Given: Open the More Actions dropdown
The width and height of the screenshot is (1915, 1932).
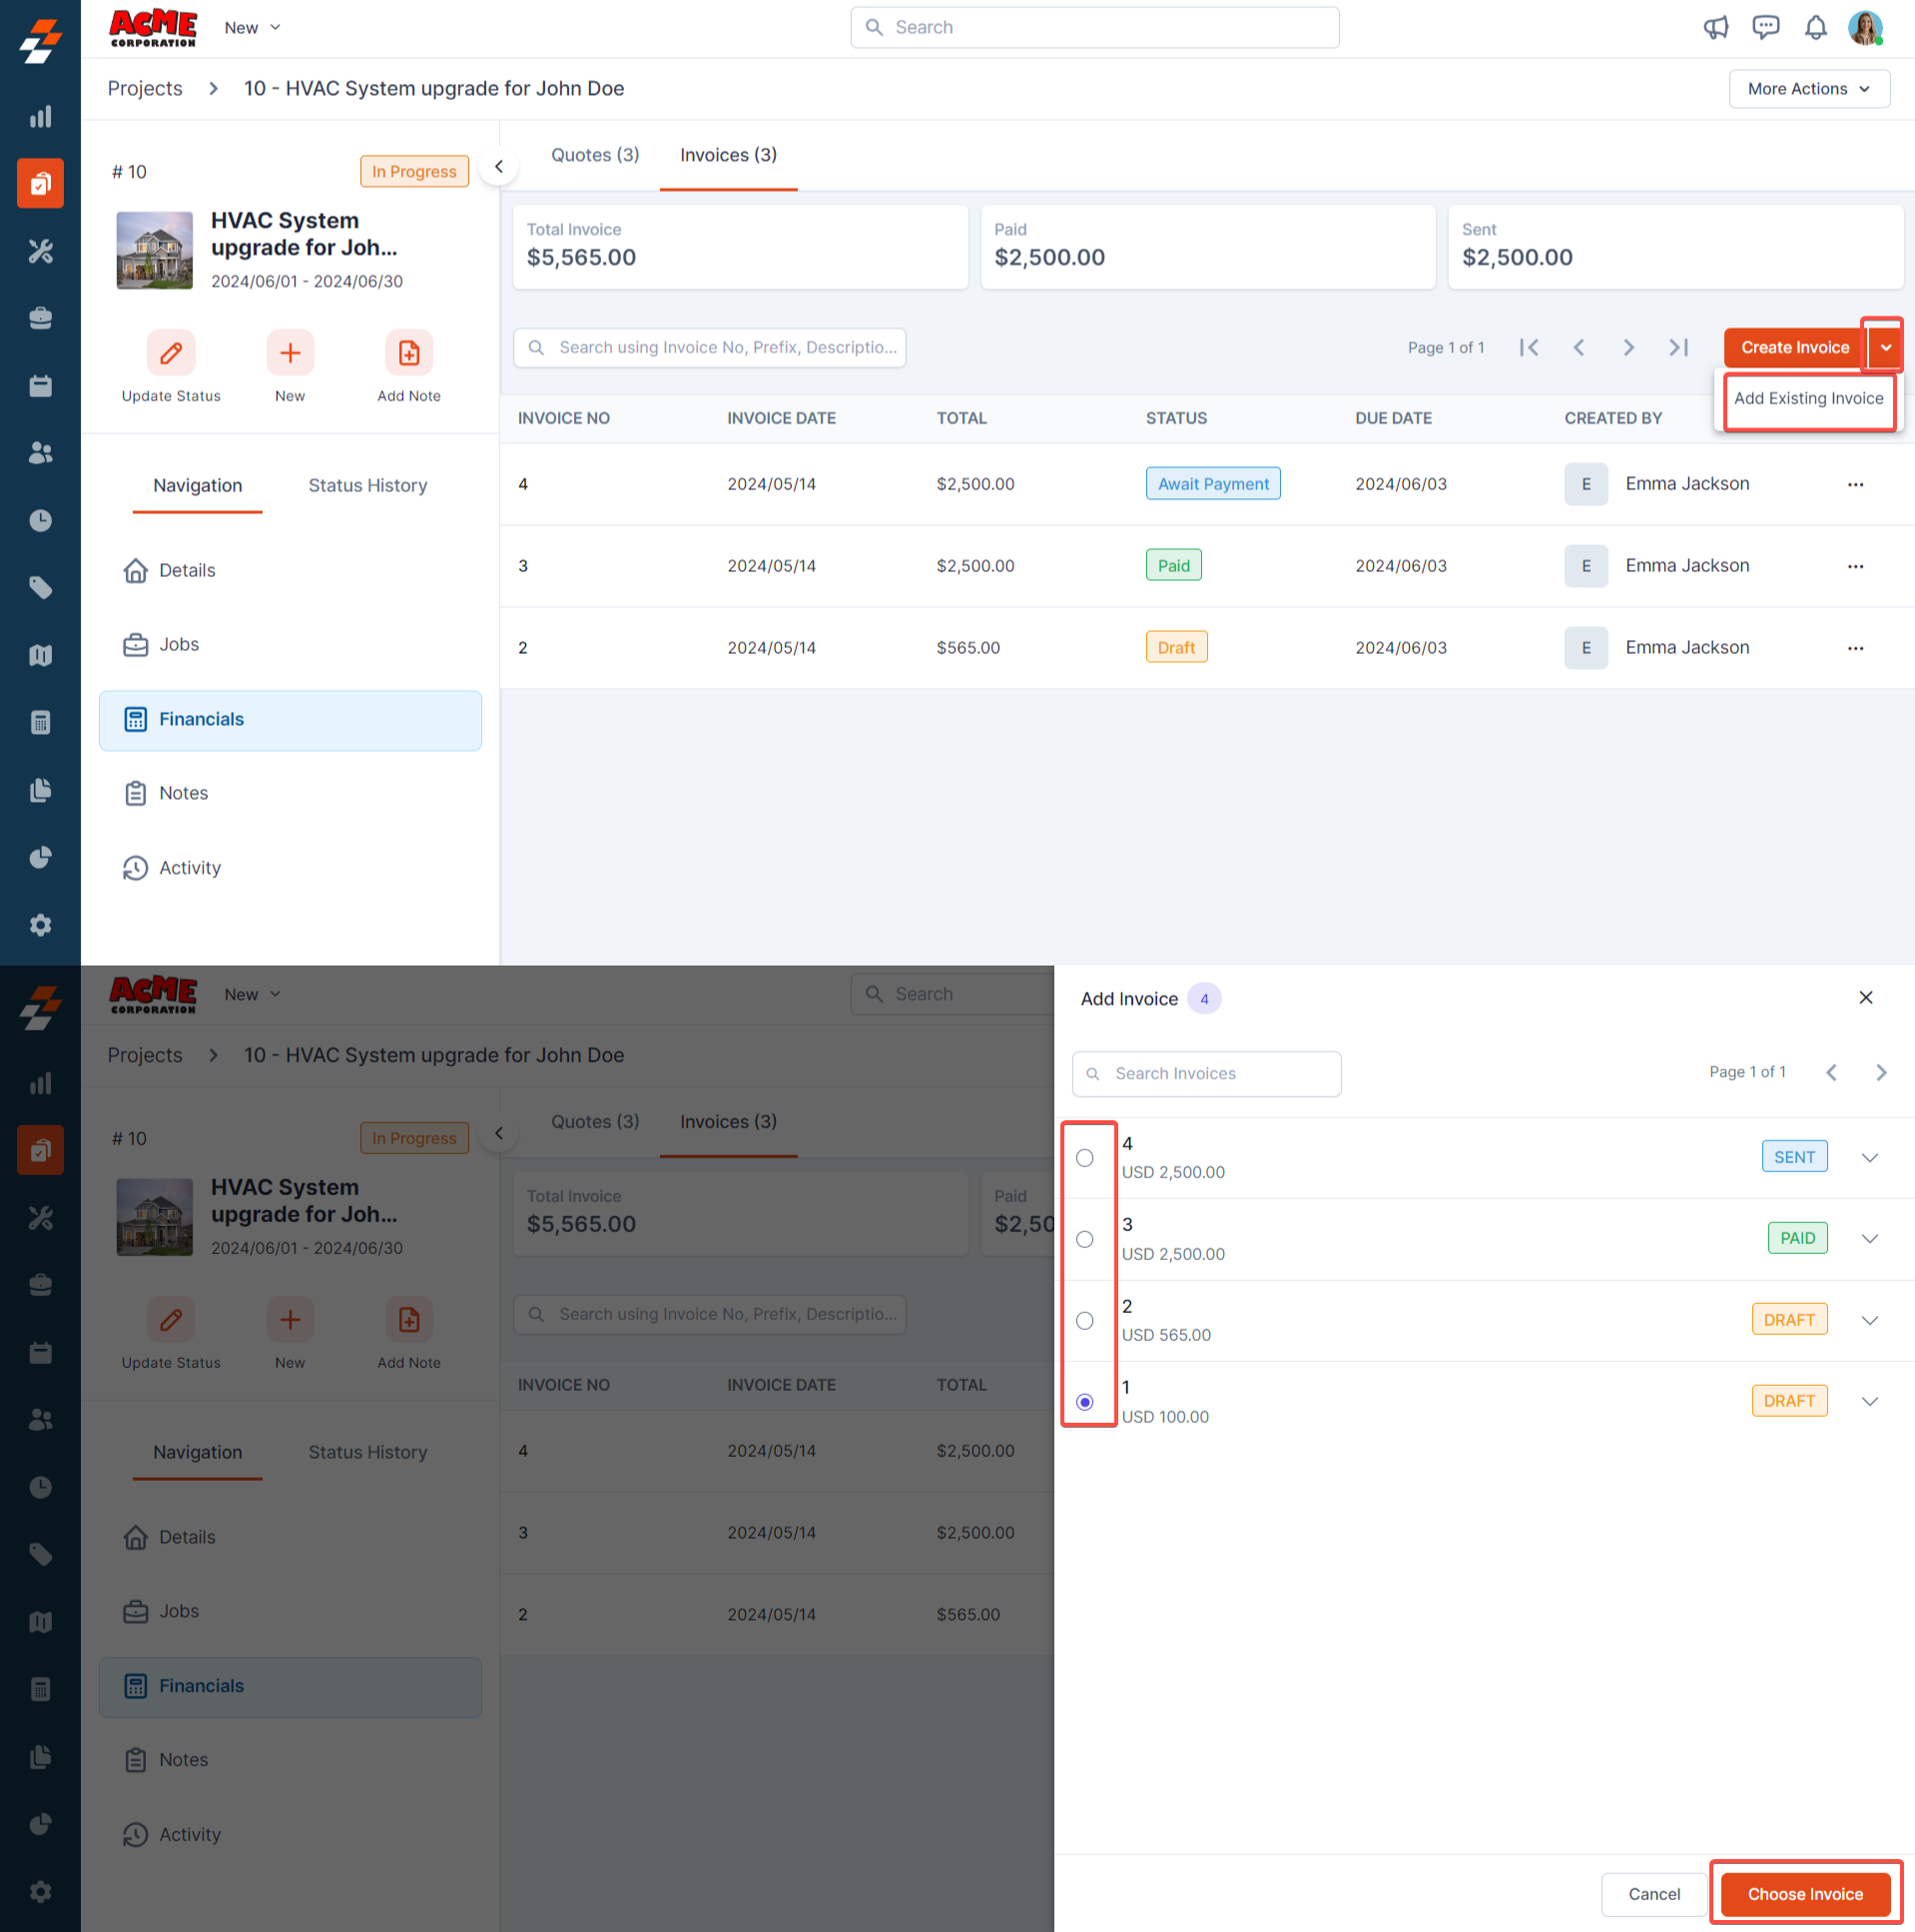Looking at the screenshot, I should pos(1809,89).
